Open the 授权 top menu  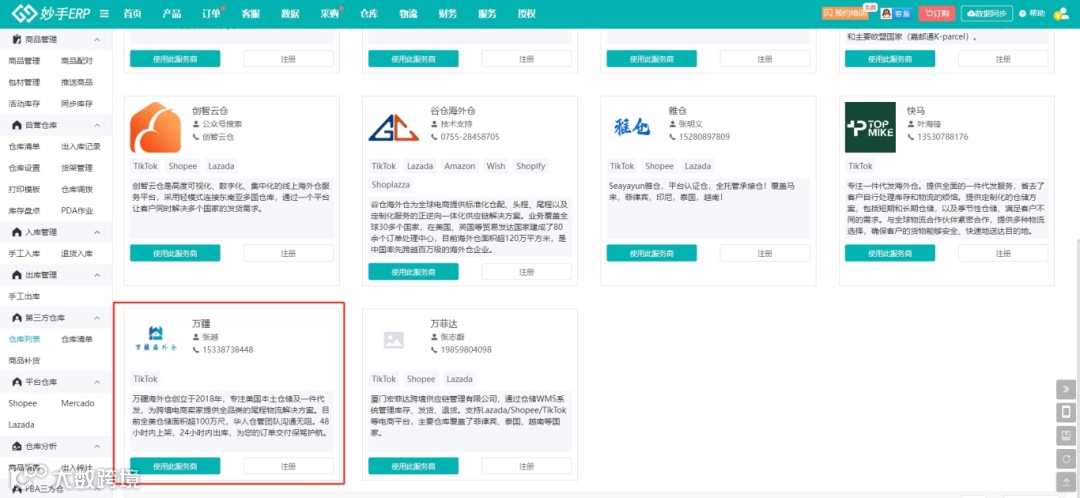(x=526, y=14)
